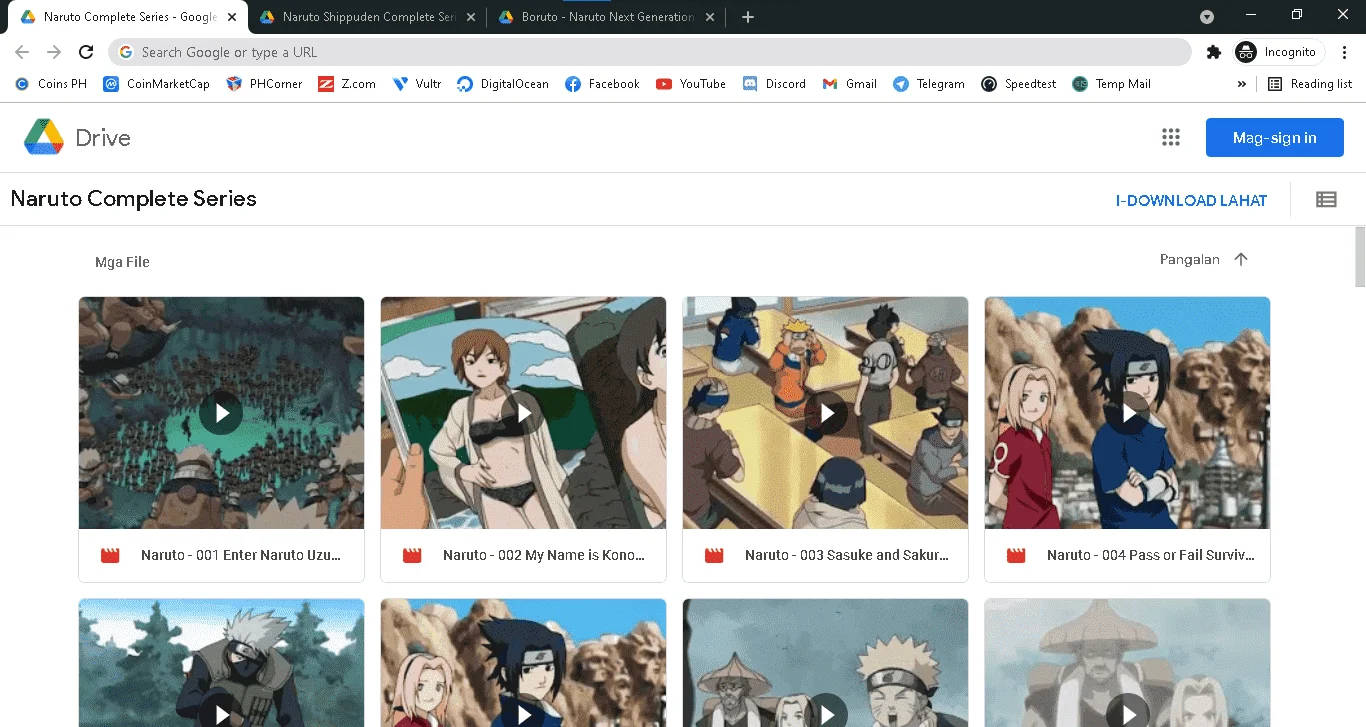1366x727 pixels.
Task: Open Discord bookmark
Action: click(x=774, y=84)
